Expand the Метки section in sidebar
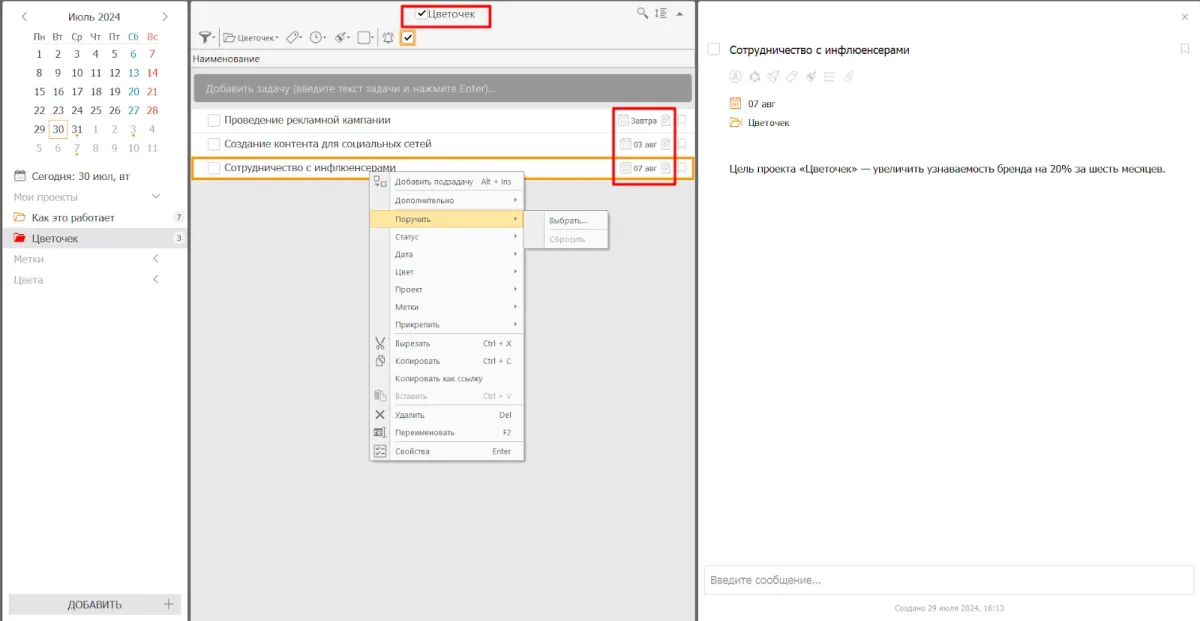The width and height of the screenshot is (1200, 621). click(156, 259)
